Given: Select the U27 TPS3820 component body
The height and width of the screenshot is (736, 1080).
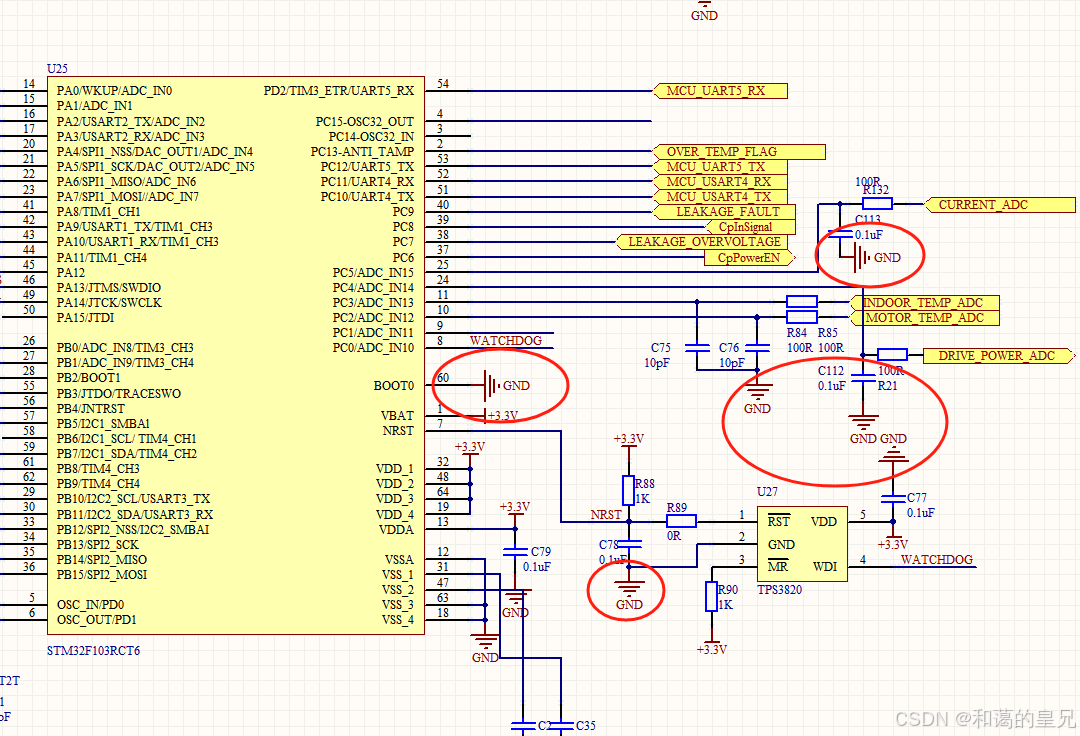Looking at the screenshot, I should point(802,544).
